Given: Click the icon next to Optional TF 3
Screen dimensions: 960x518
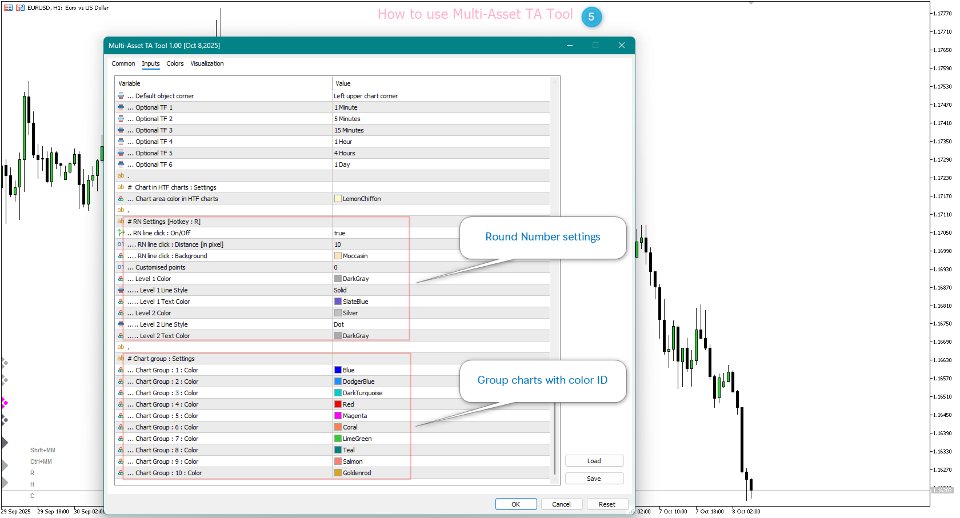Looking at the screenshot, I should click(x=121, y=130).
